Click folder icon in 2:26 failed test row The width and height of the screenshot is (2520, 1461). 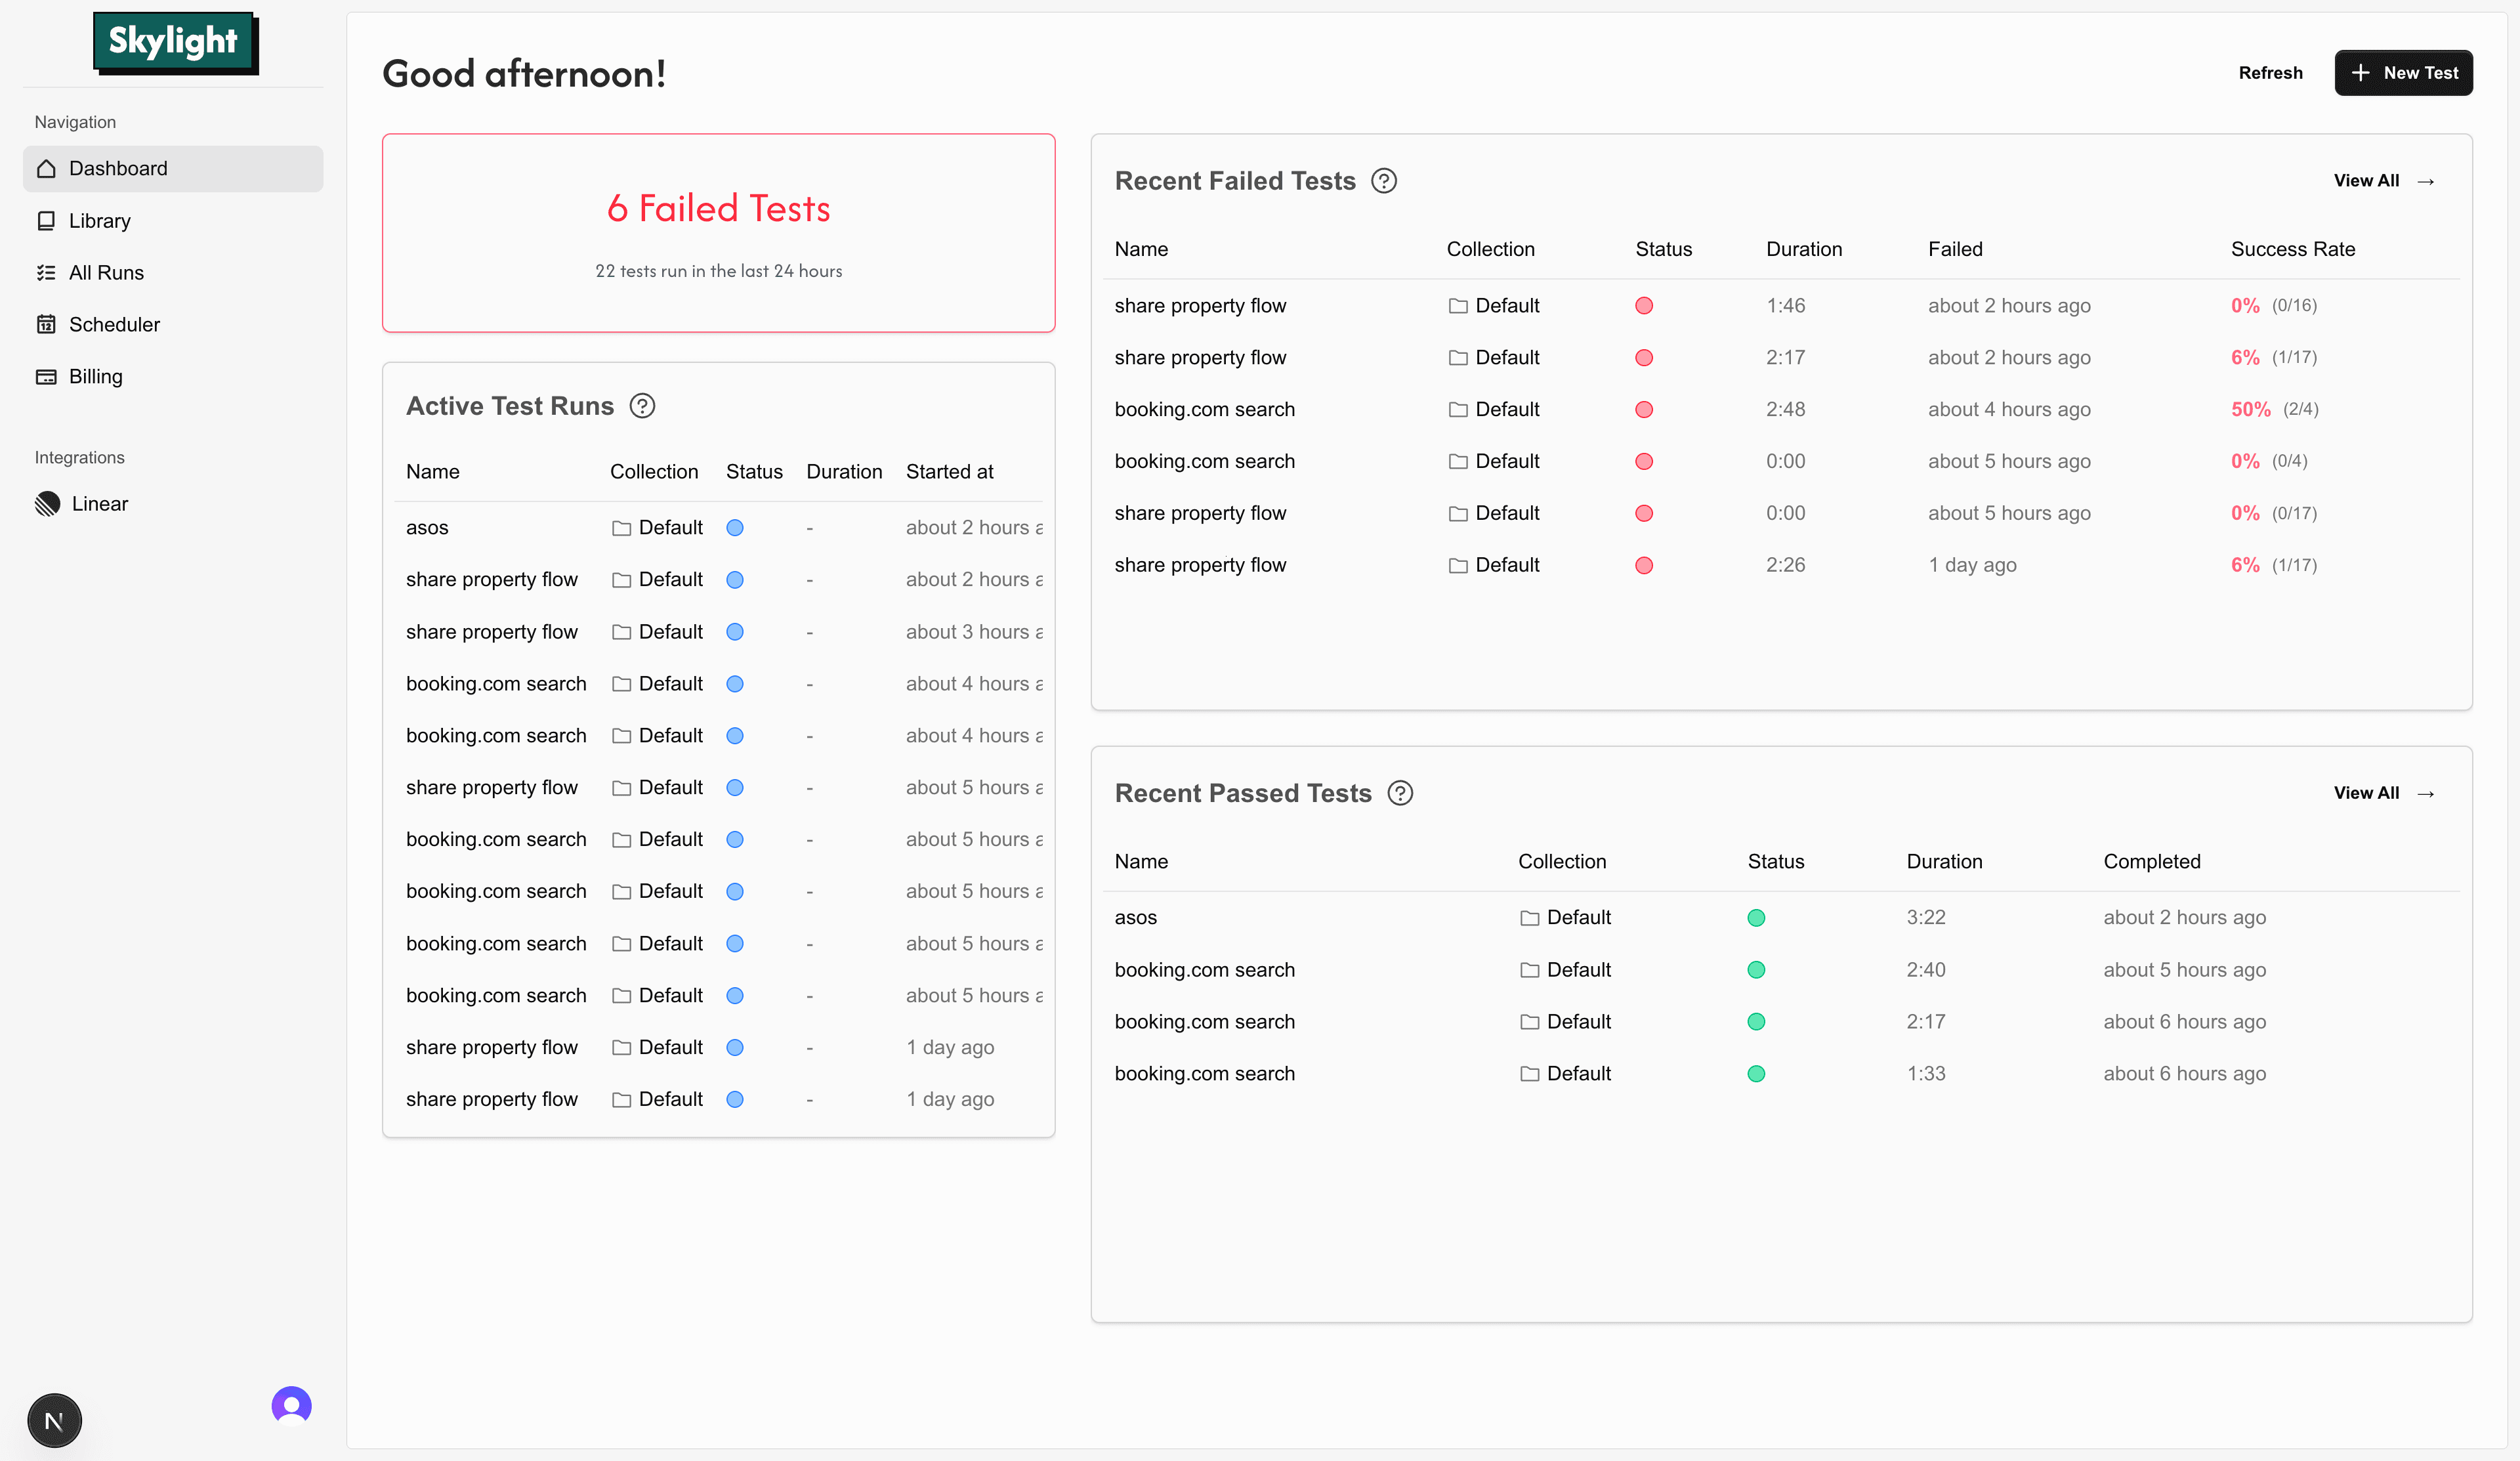(1458, 566)
